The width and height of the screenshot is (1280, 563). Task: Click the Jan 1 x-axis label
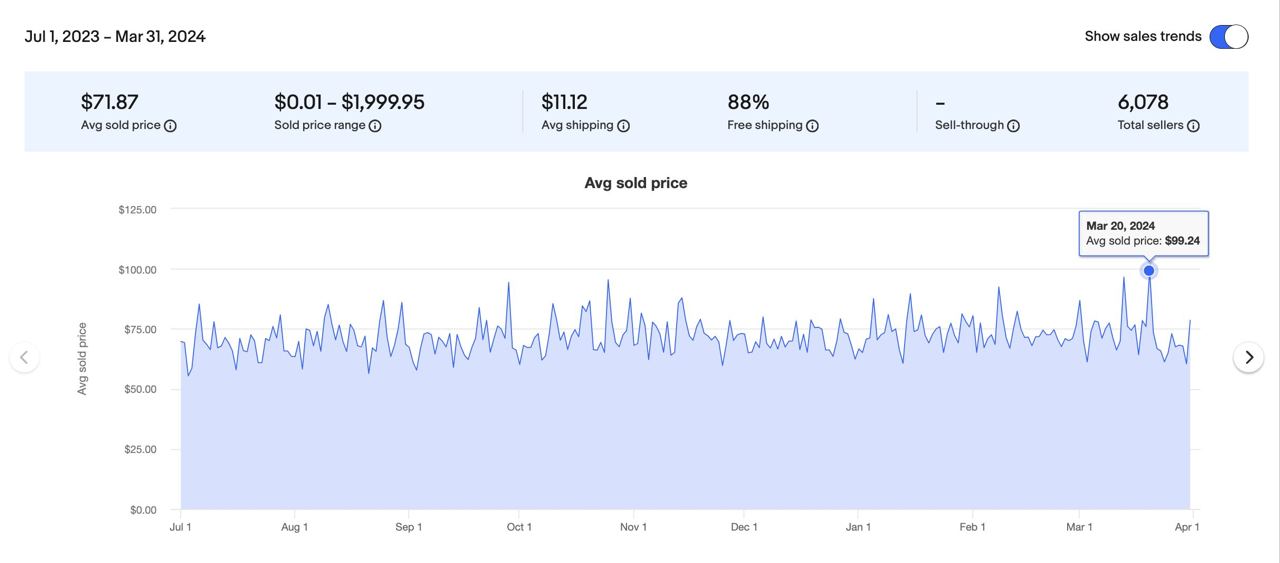858,527
